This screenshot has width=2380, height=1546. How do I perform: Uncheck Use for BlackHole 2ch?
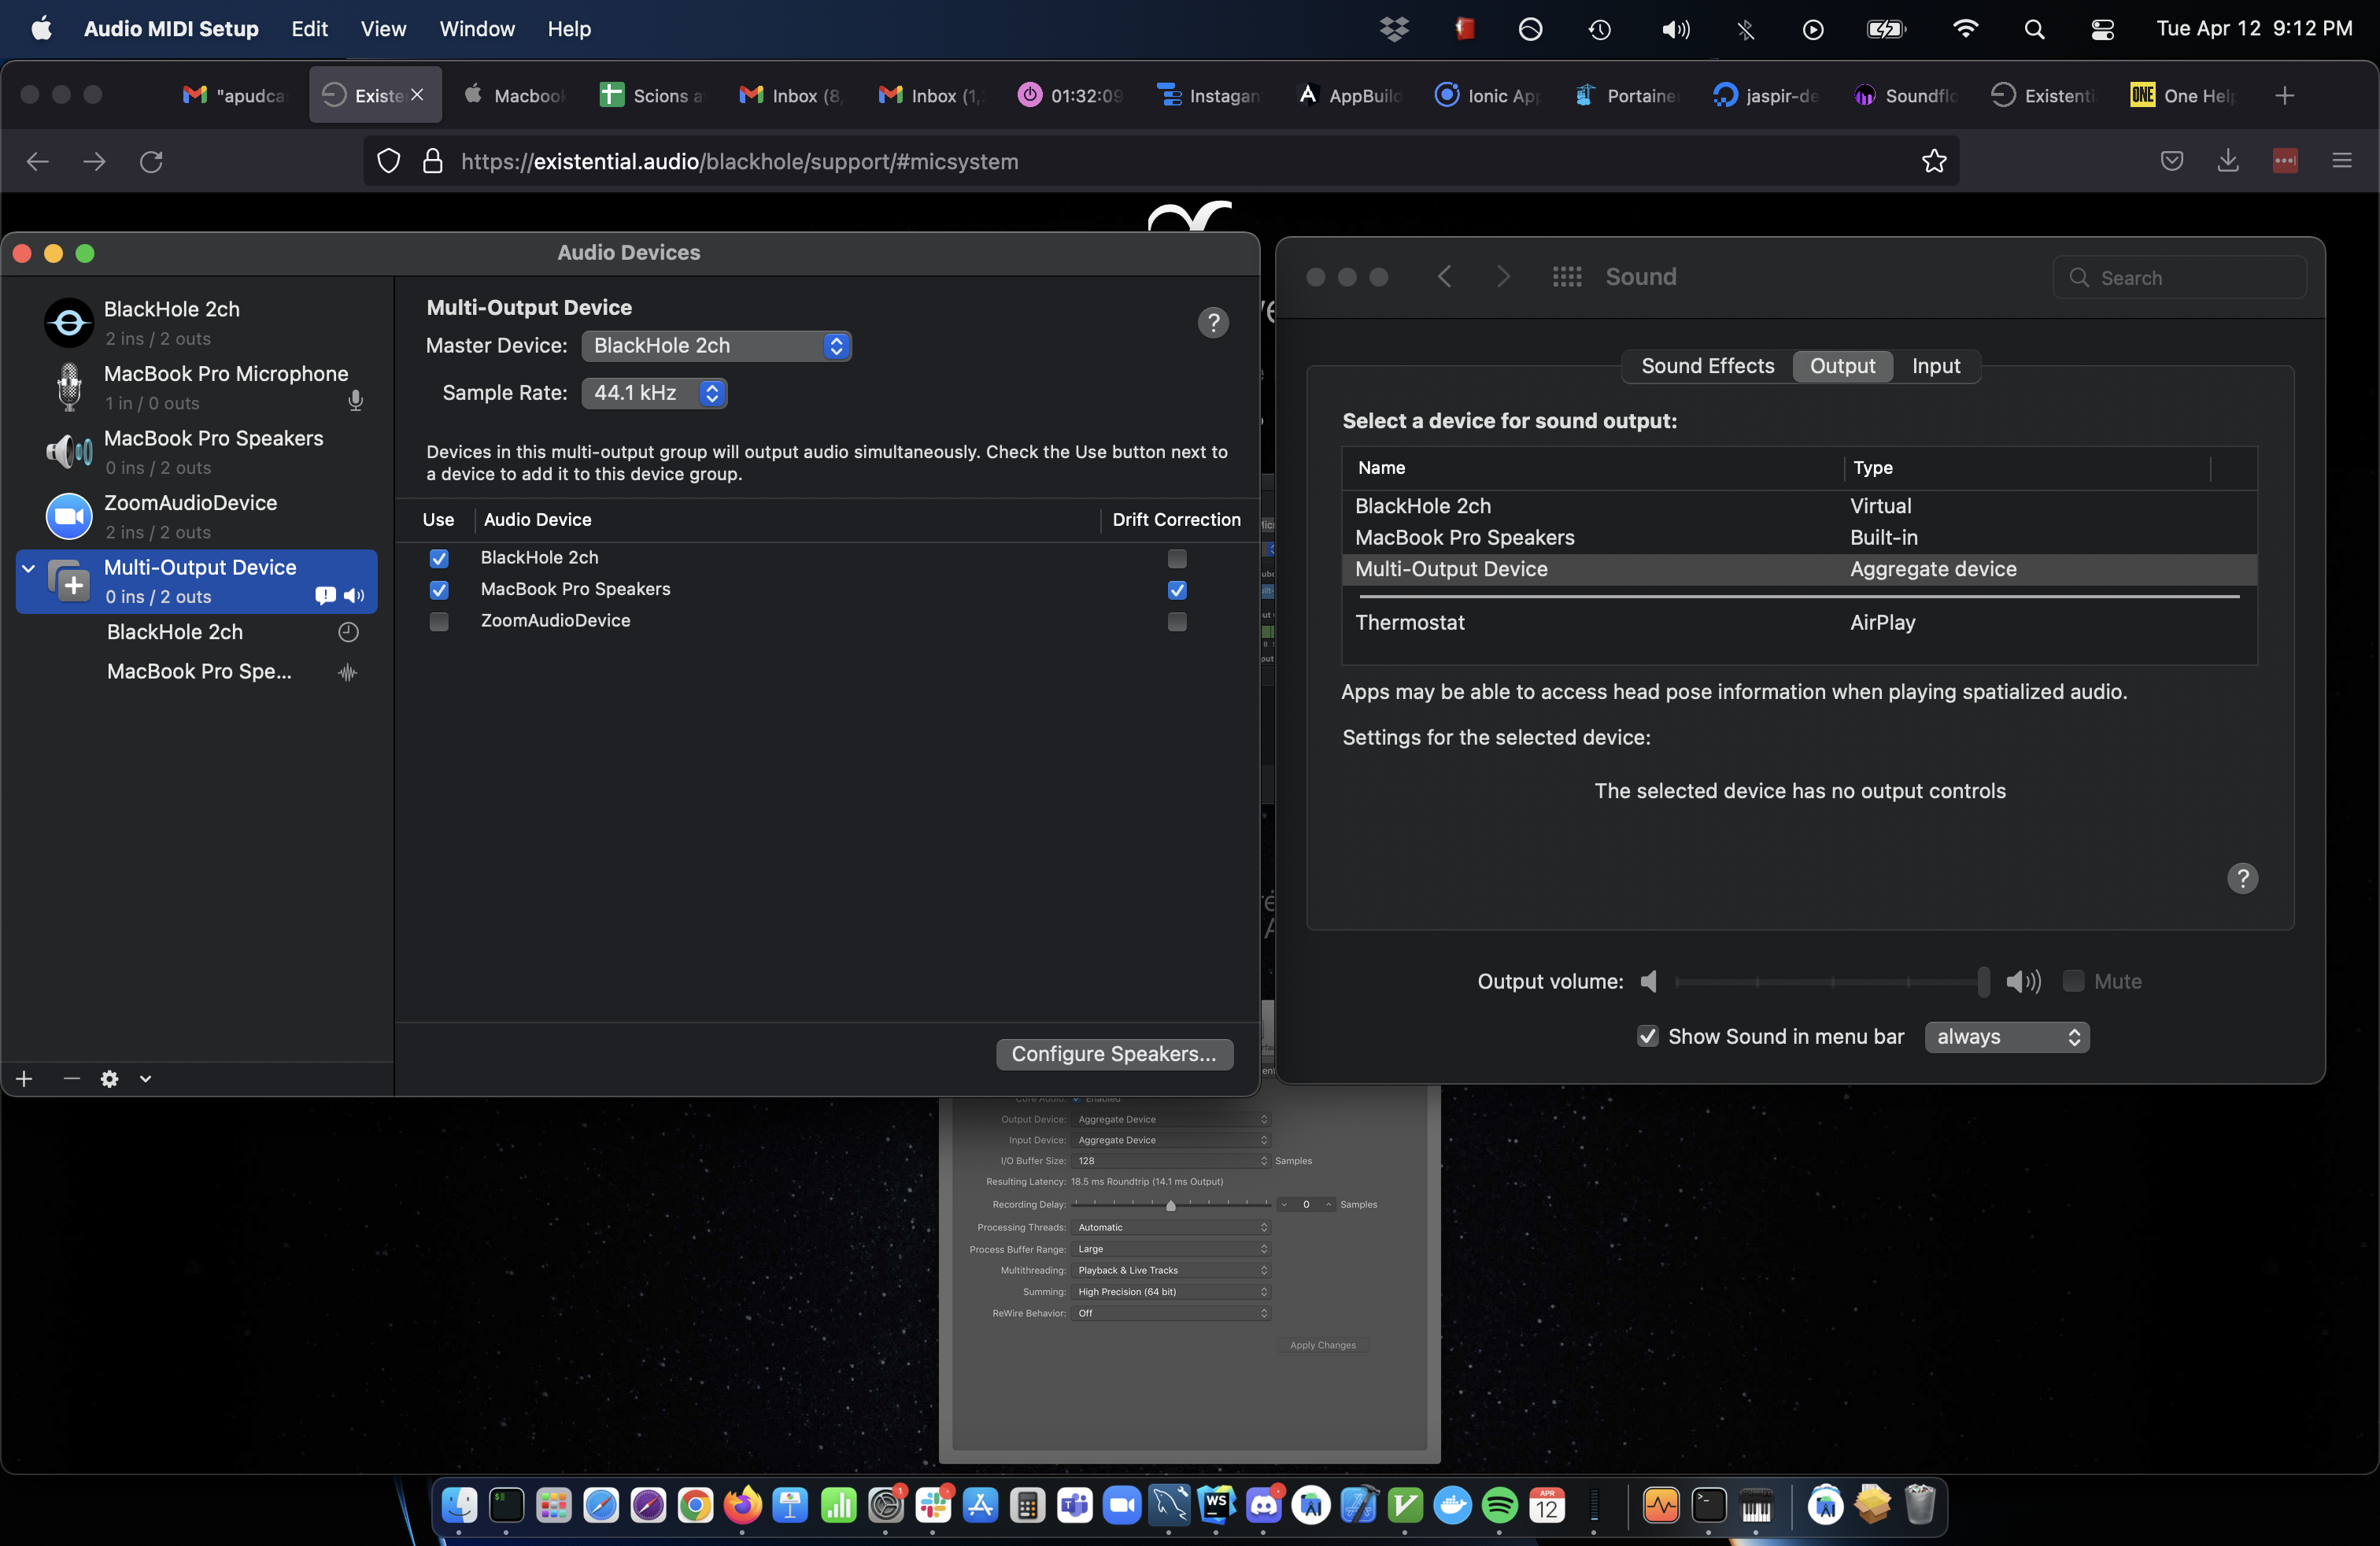click(x=439, y=558)
